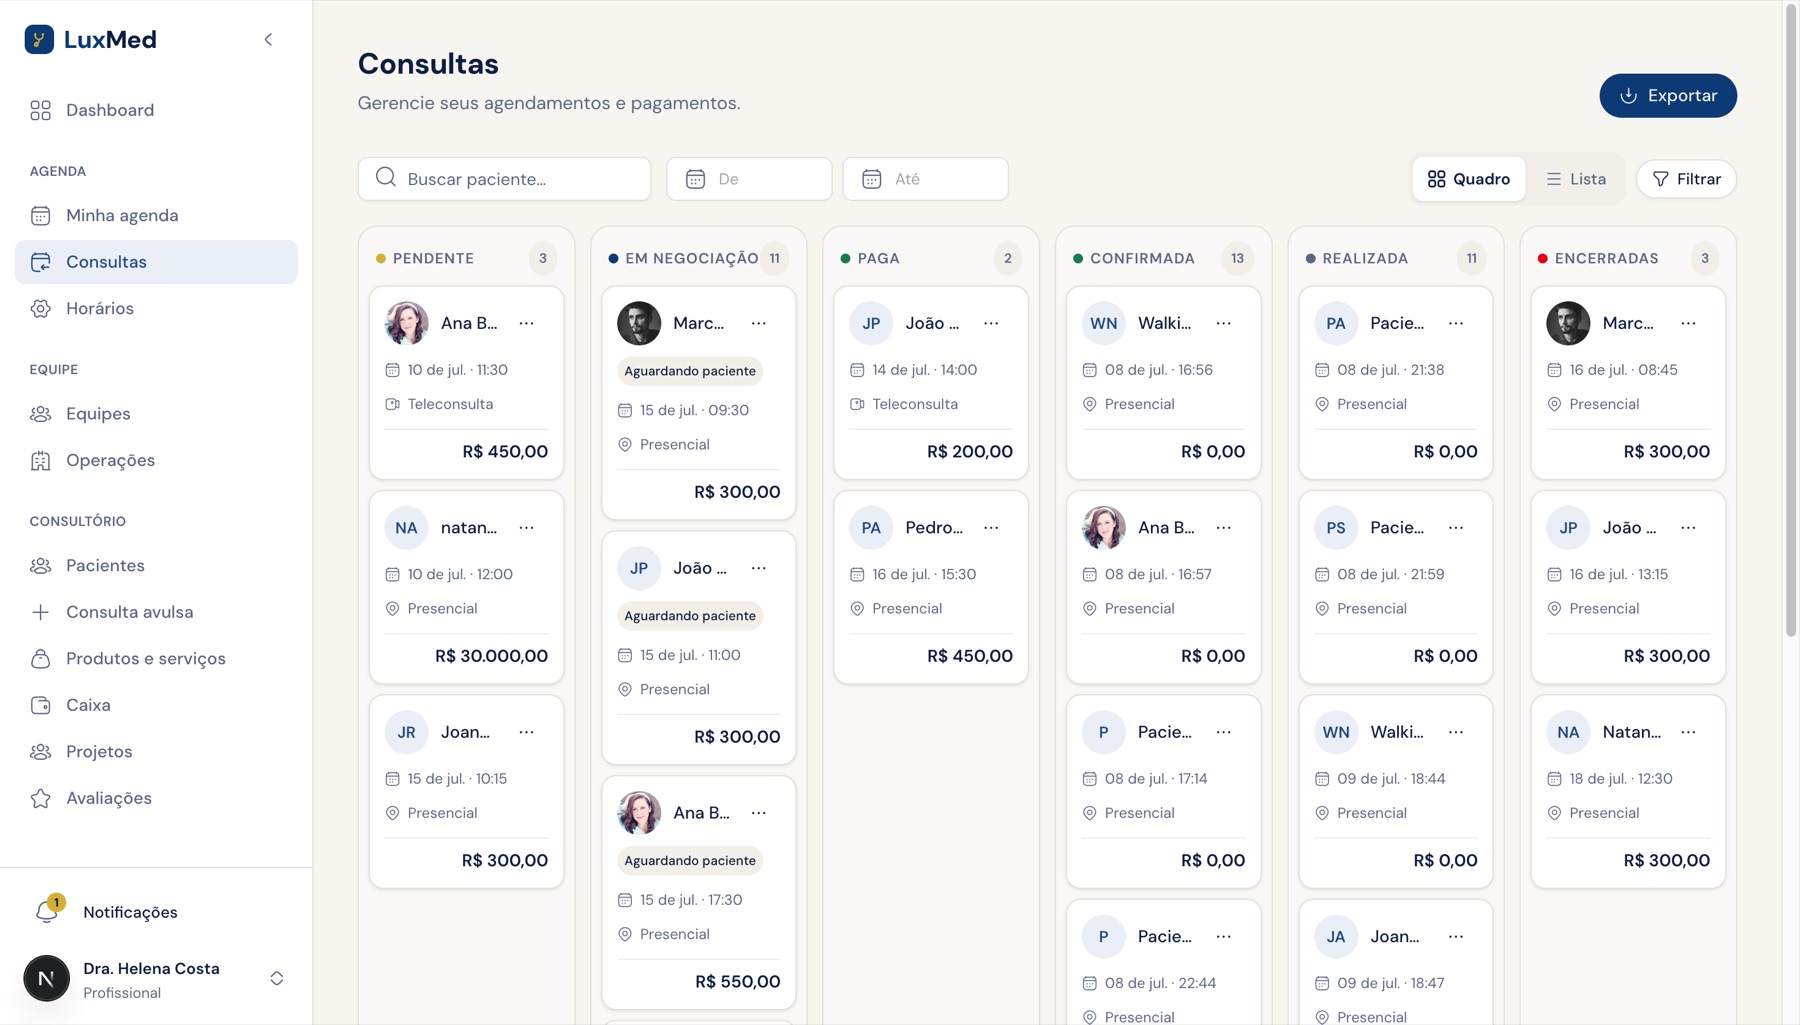
Task: Open options menu on Ana B. Pendente card
Action: tap(527, 323)
